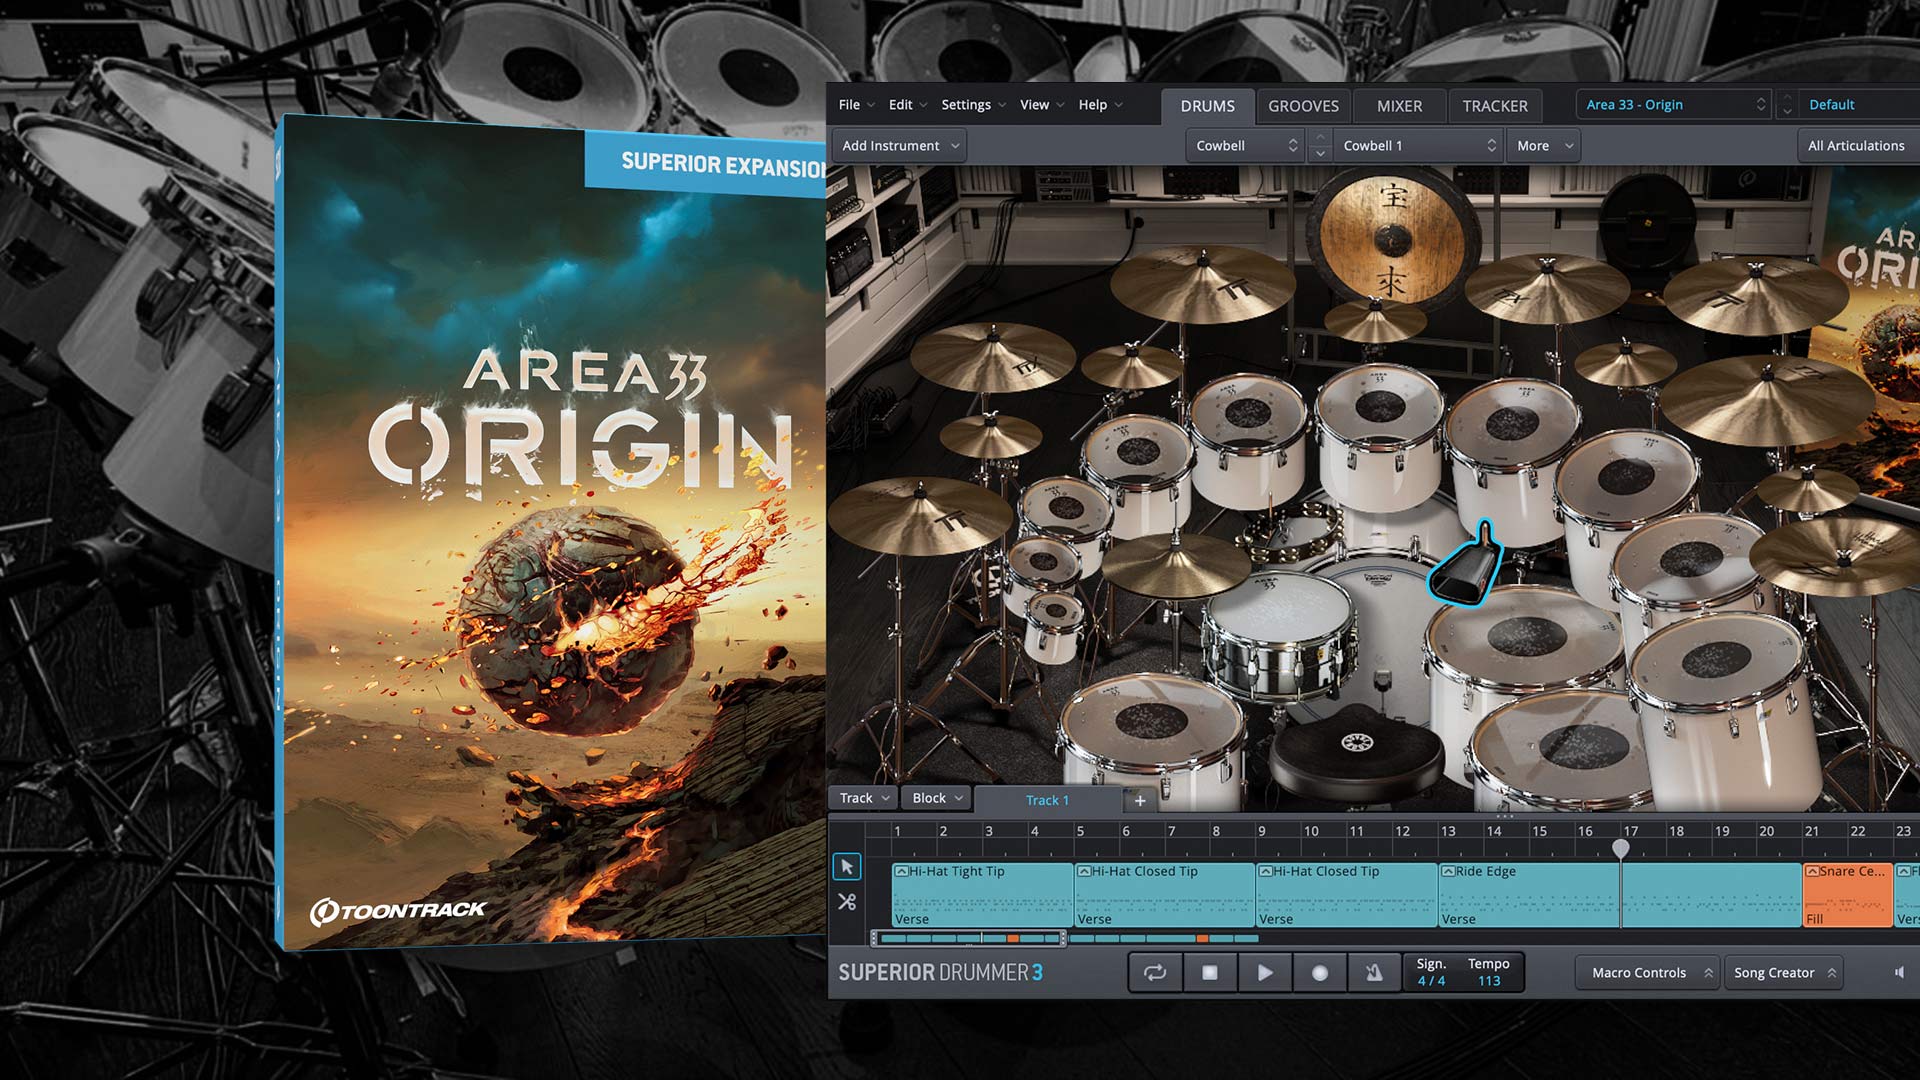Select the next instrument with the down arrow
Viewport: 1920px width, 1080px height.
(x=1320, y=154)
